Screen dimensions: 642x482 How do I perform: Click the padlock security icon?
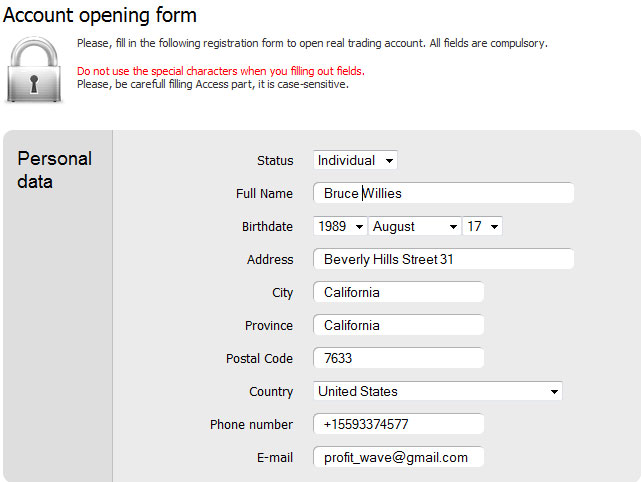pyautogui.click(x=34, y=70)
